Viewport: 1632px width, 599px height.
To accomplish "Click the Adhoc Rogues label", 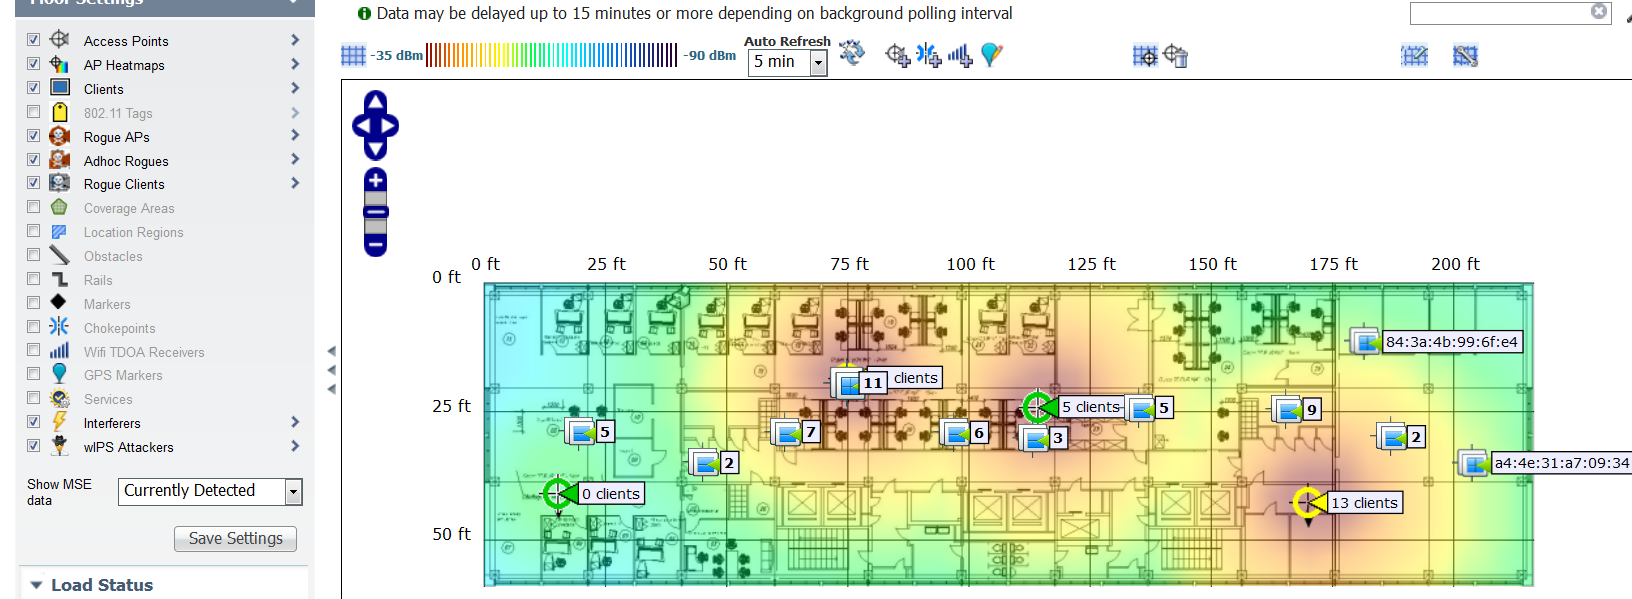I will tap(126, 161).
